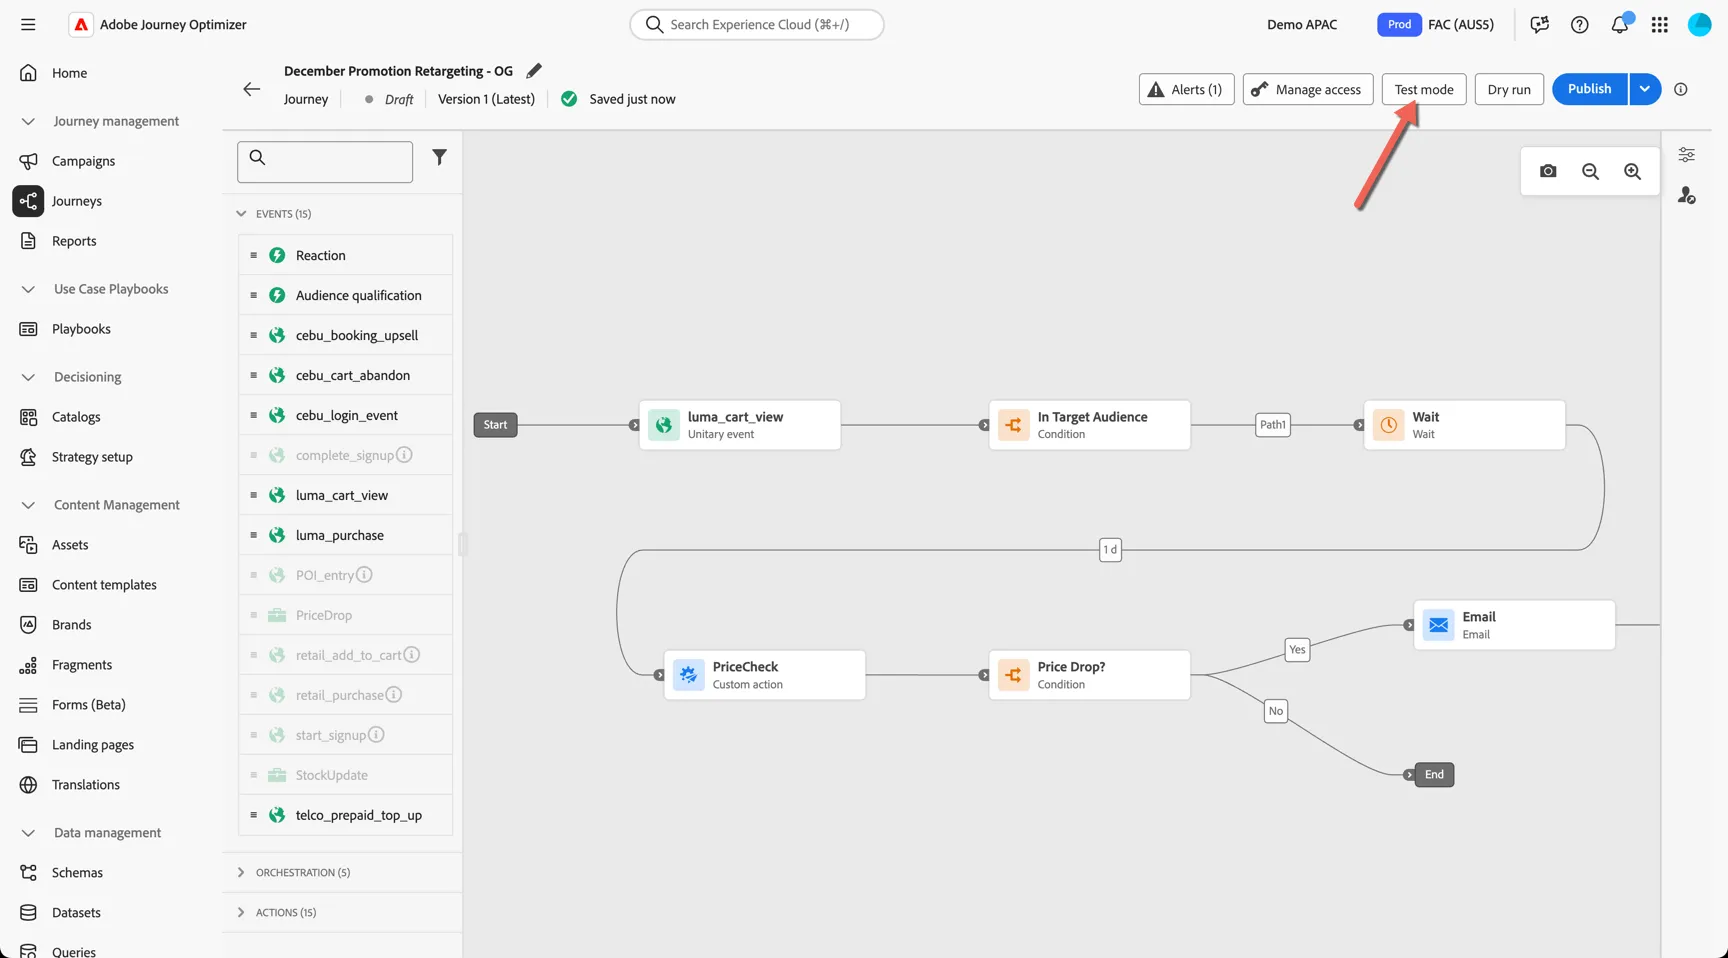The height and width of the screenshot is (958, 1728).
Task: Select the telco_prepaid_top_up event item
Action: pos(346,815)
